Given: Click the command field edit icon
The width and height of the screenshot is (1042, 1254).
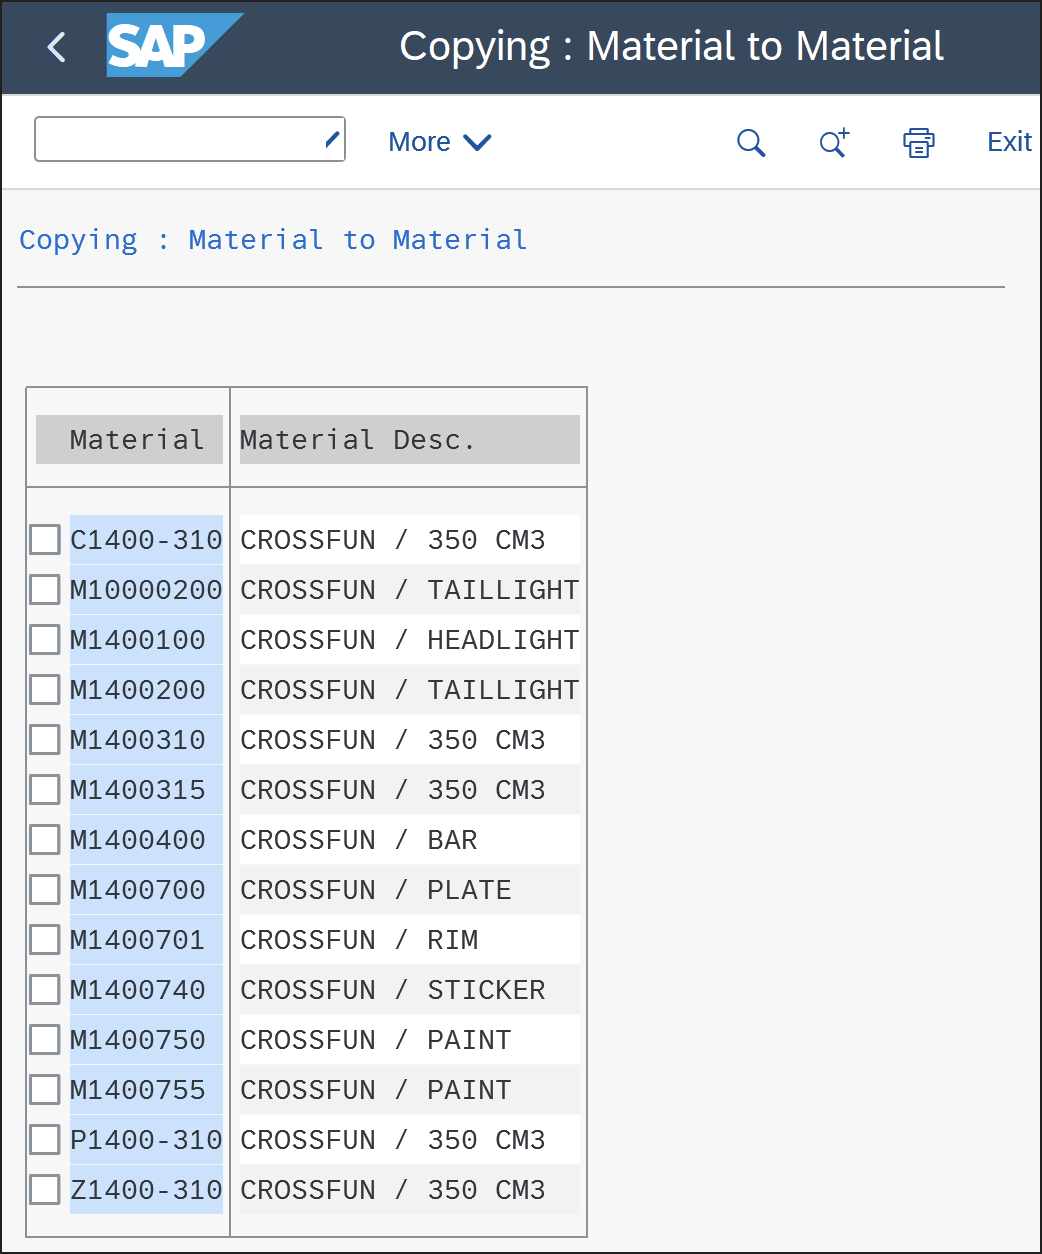Looking at the screenshot, I should point(333,139).
